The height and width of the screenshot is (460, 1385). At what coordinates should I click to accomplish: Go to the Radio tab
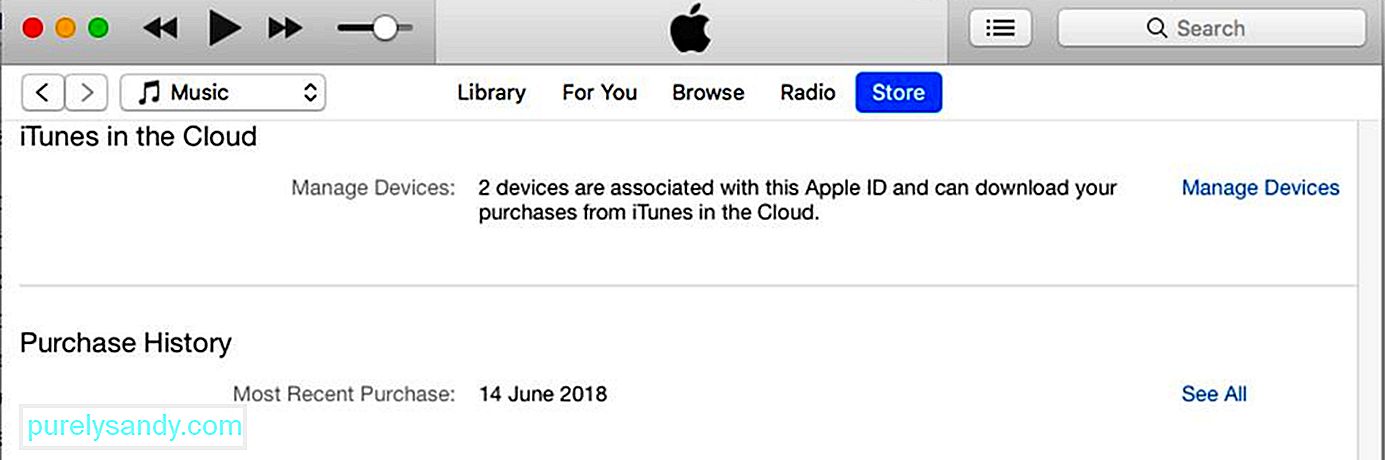808,93
